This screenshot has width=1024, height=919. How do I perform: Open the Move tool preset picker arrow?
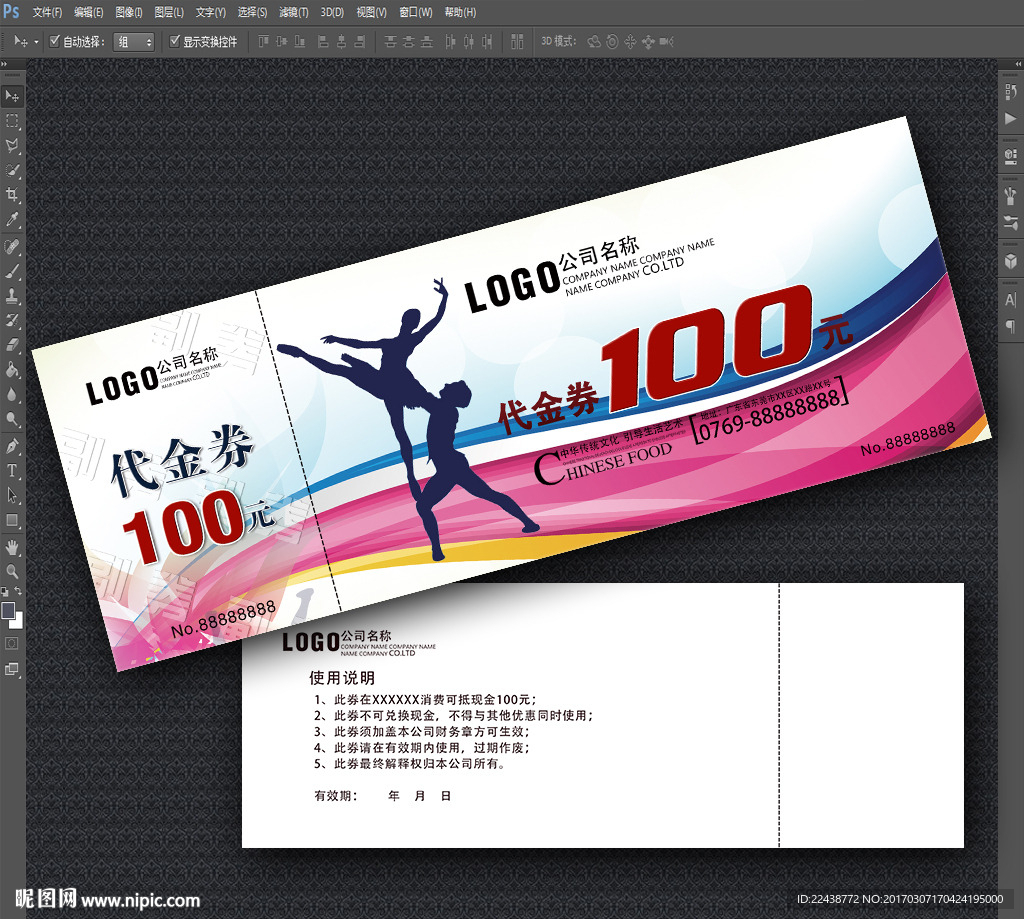36,42
